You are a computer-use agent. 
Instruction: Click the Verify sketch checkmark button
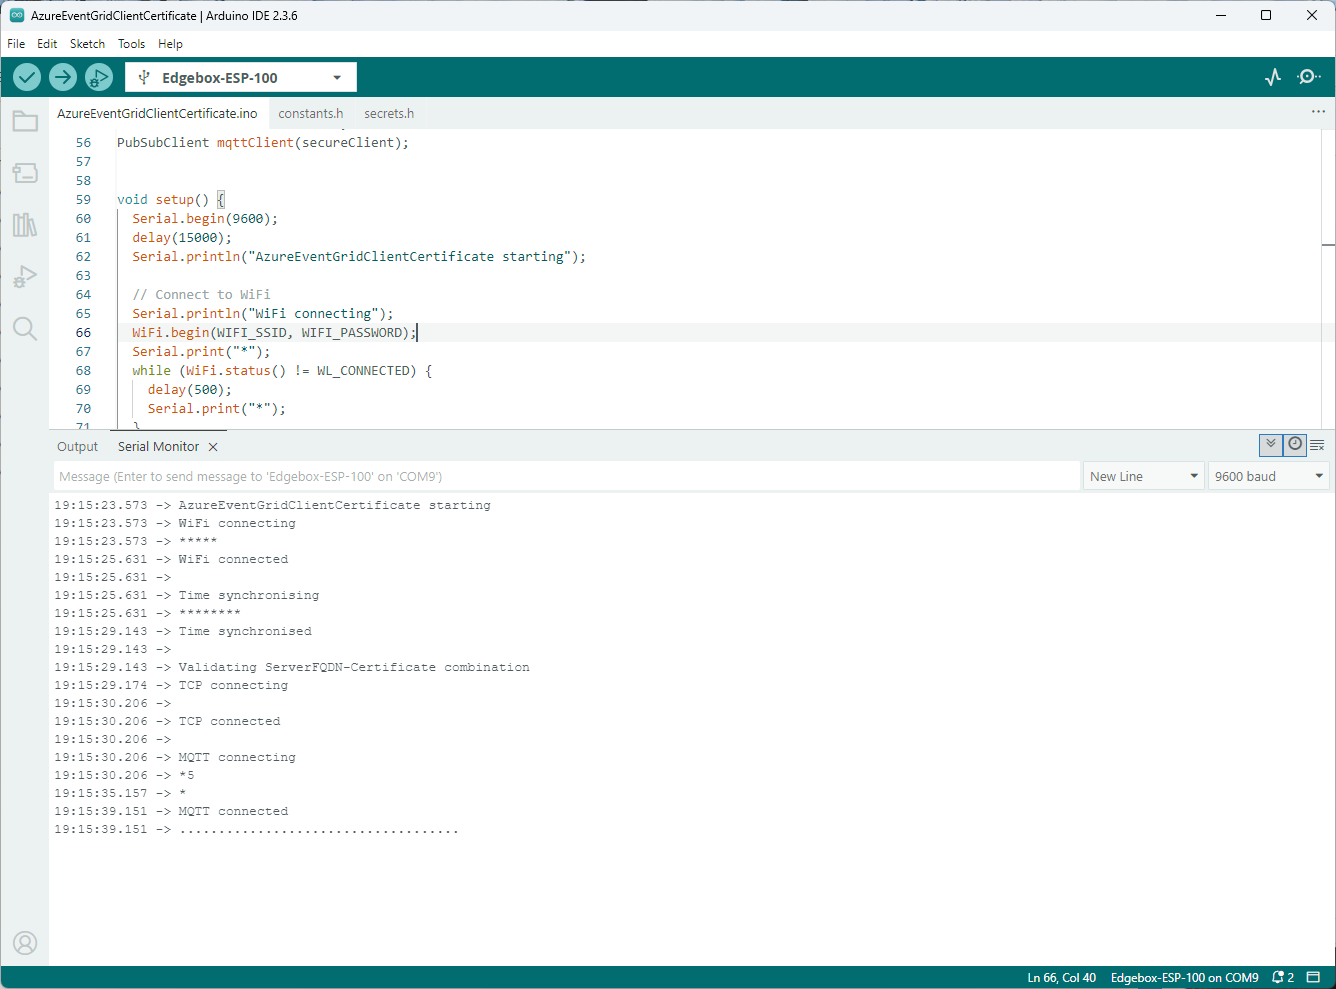27,77
